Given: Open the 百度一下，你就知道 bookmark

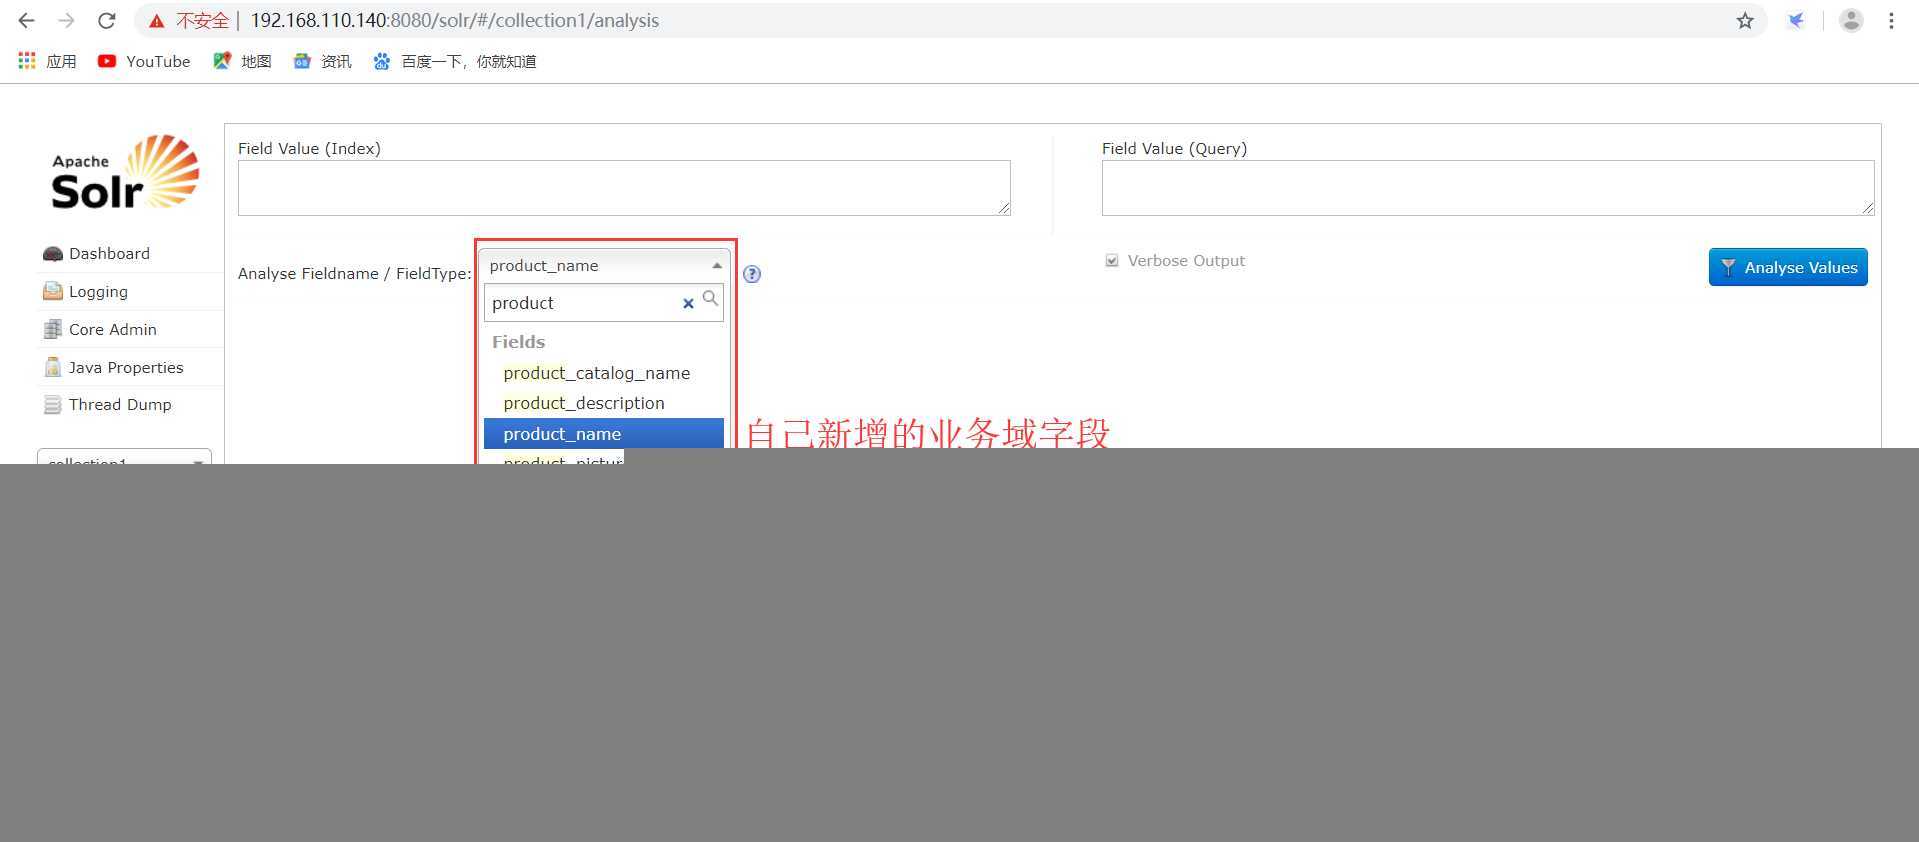Looking at the screenshot, I should [455, 61].
